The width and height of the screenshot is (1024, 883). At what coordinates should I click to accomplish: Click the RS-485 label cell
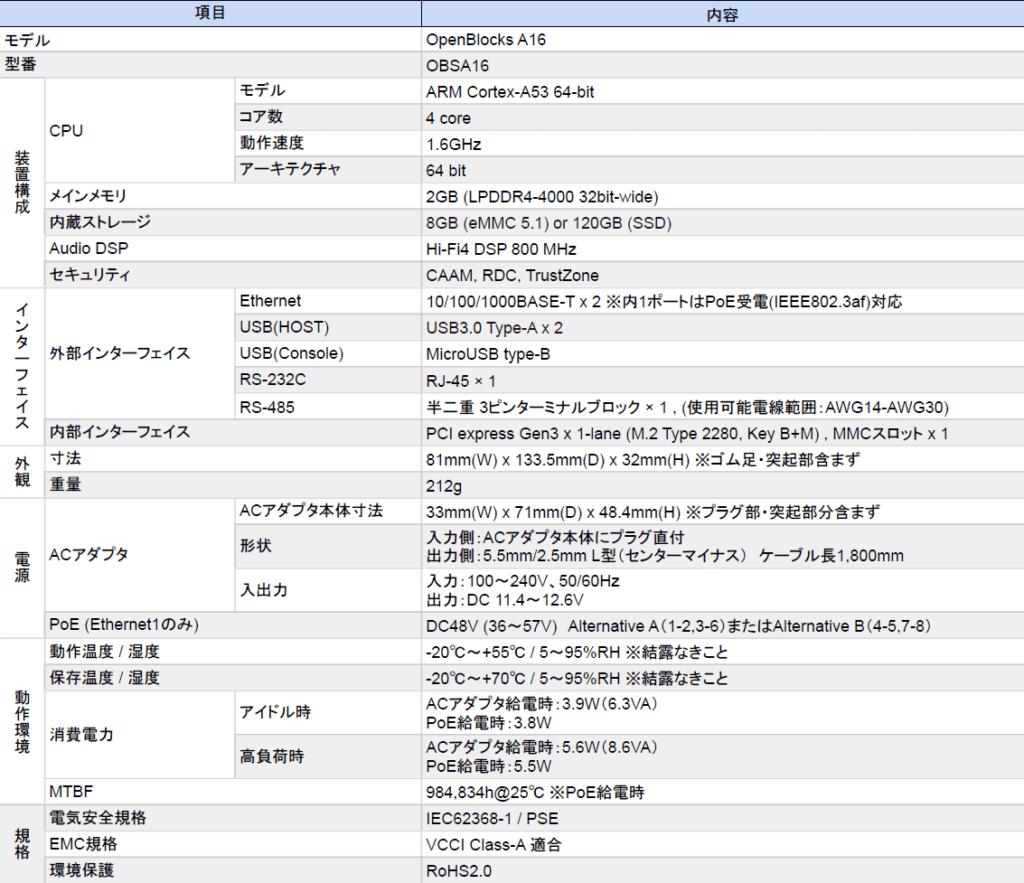point(267,406)
